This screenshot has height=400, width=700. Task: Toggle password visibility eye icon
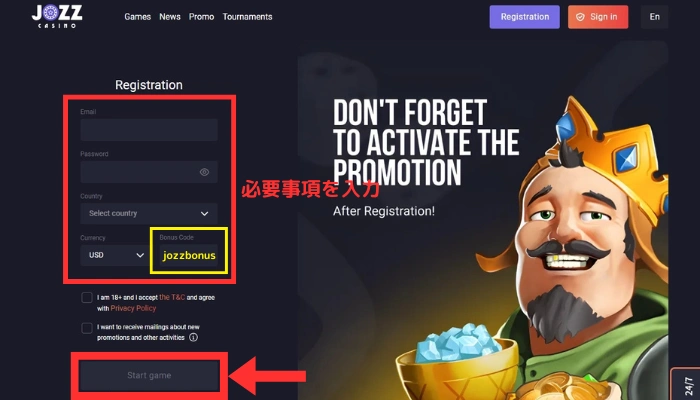click(204, 172)
